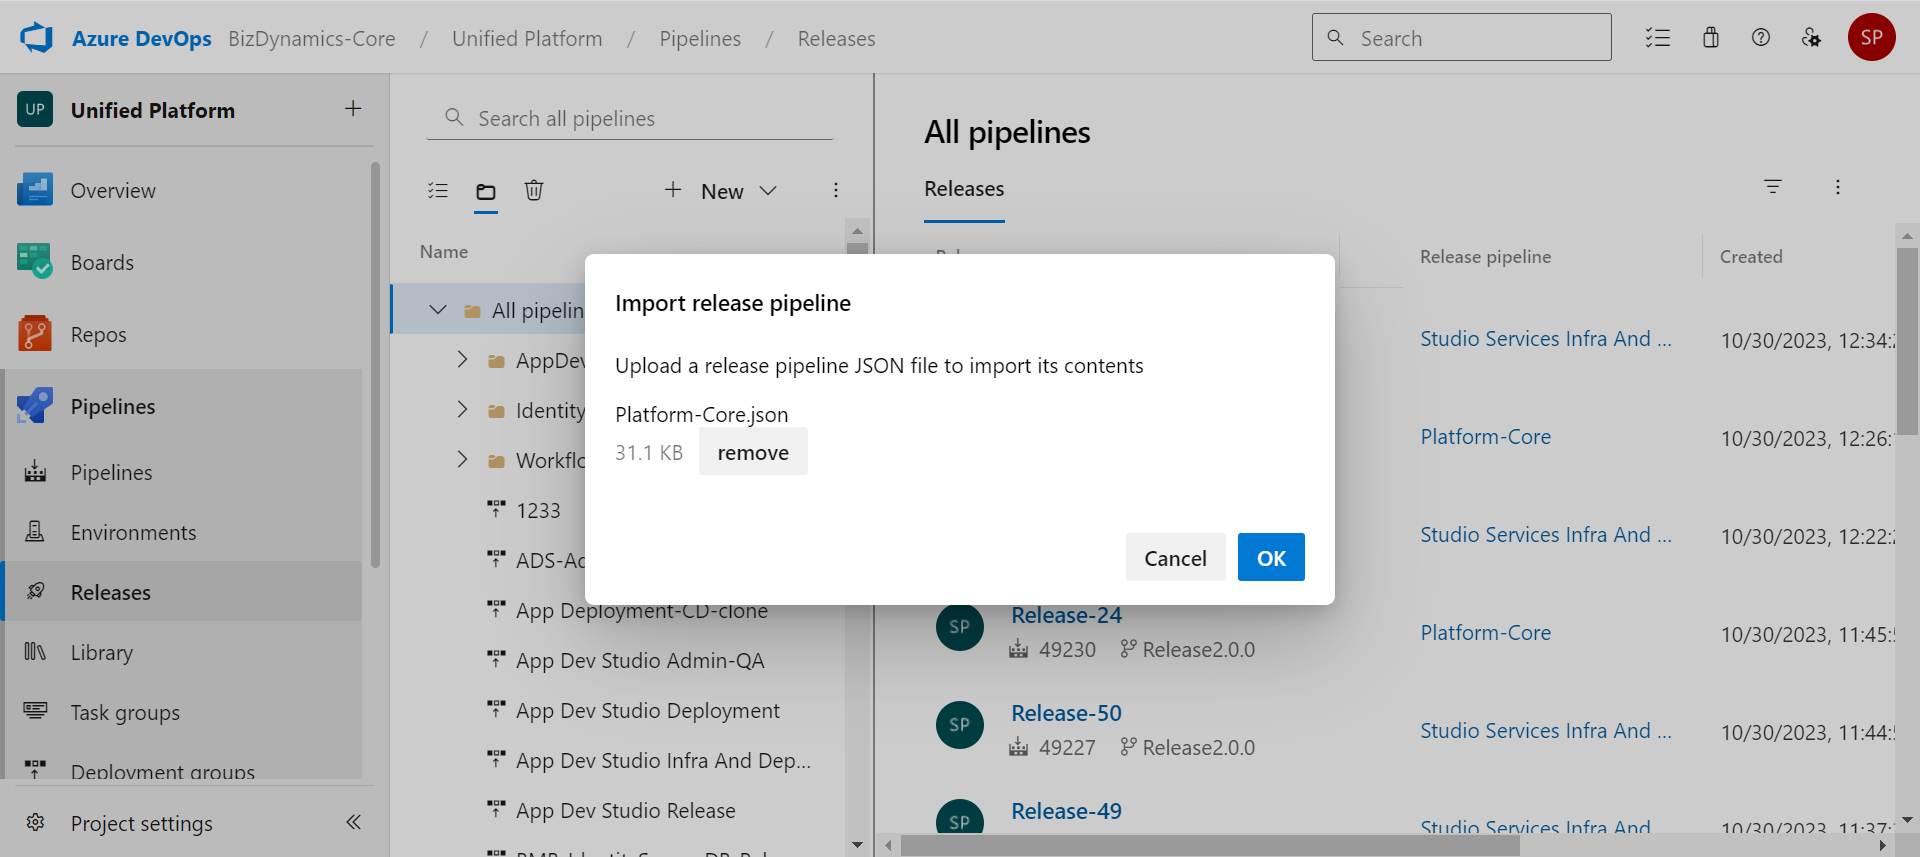Select the Releases tab under All pipelines
The height and width of the screenshot is (857, 1920).
(964, 189)
